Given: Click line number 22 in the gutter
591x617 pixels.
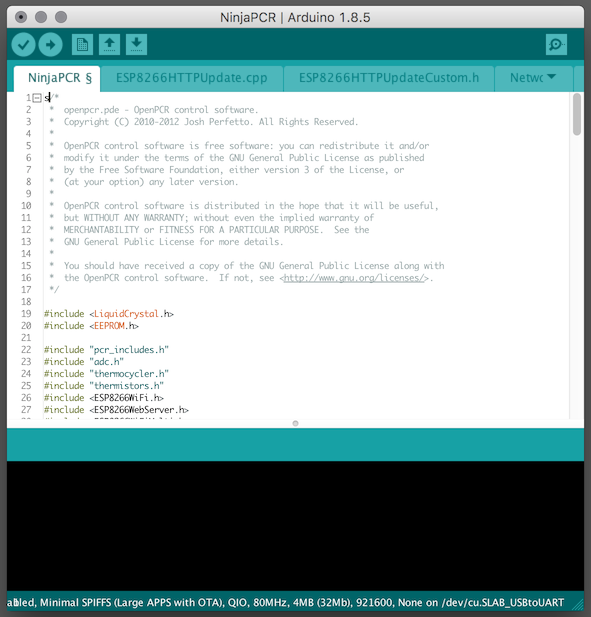Looking at the screenshot, I should coord(26,350).
